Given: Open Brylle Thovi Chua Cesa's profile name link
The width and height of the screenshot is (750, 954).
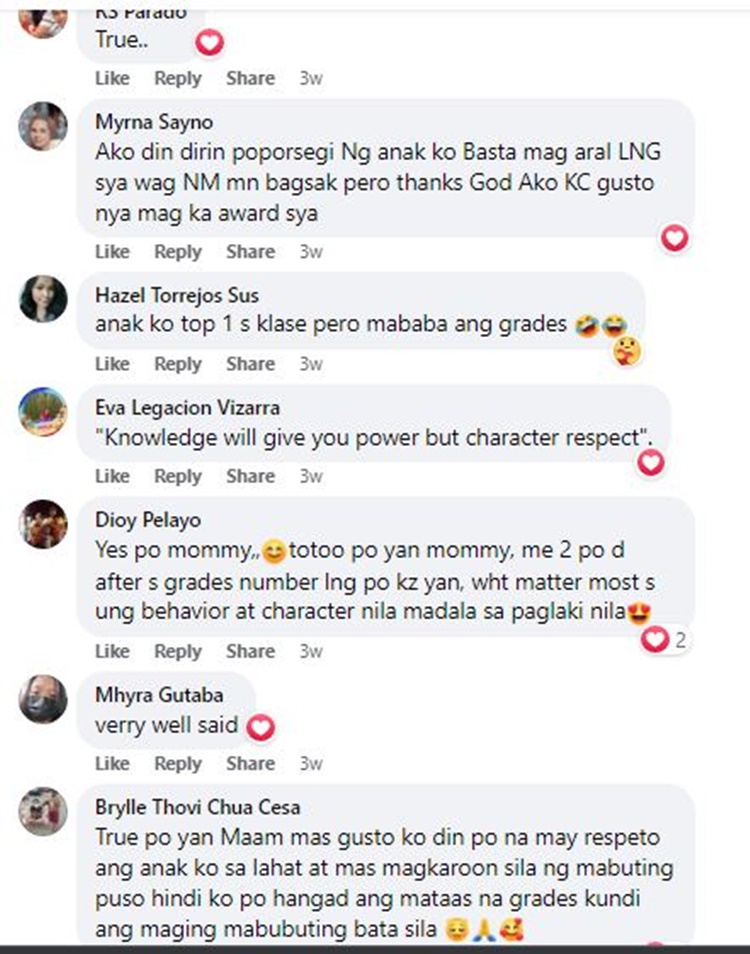Looking at the screenshot, I should pos(198,807).
